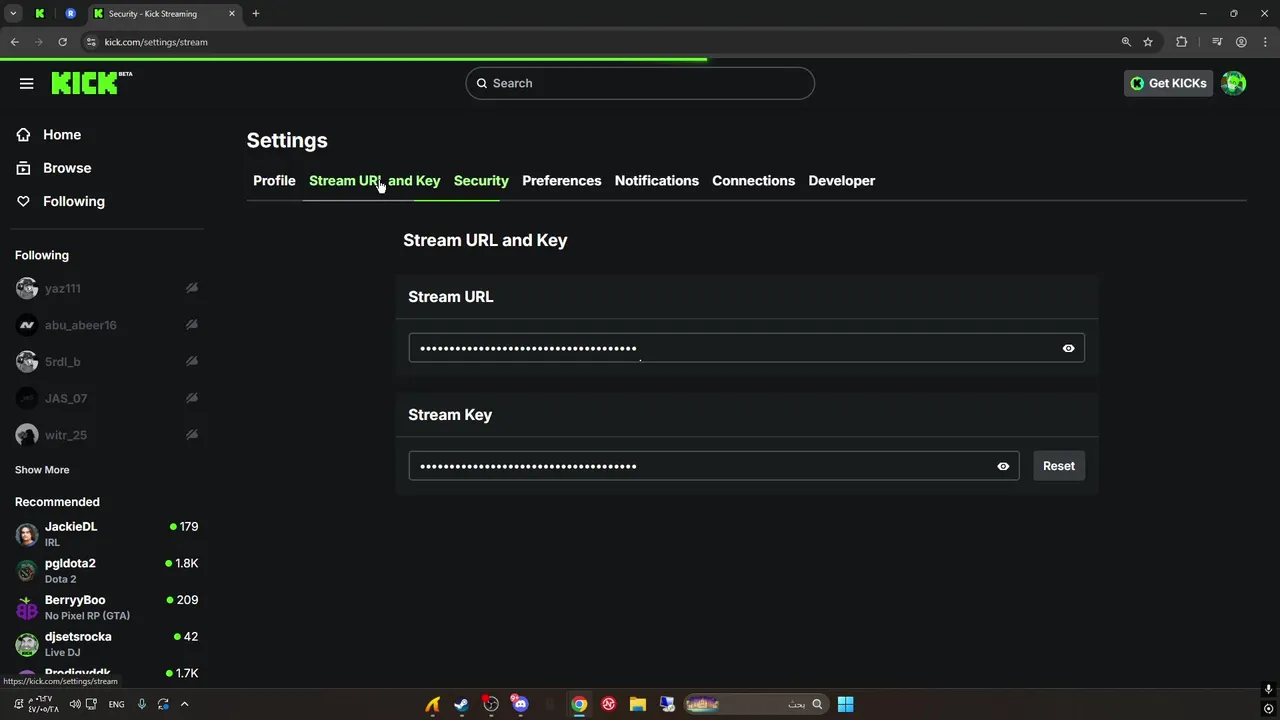Click the Get KICKs button

tap(1168, 83)
